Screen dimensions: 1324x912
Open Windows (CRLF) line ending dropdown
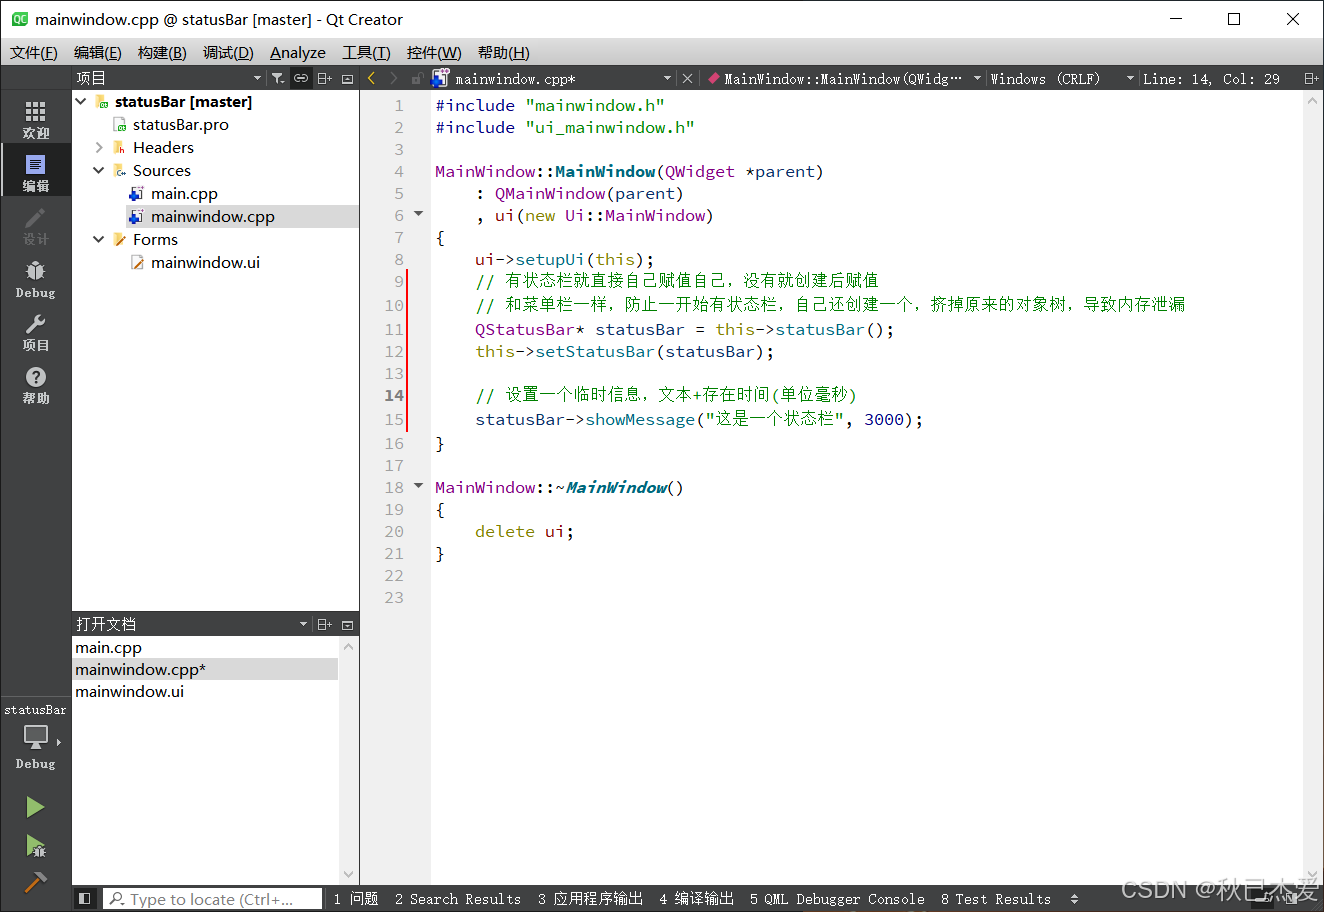coord(1062,78)
